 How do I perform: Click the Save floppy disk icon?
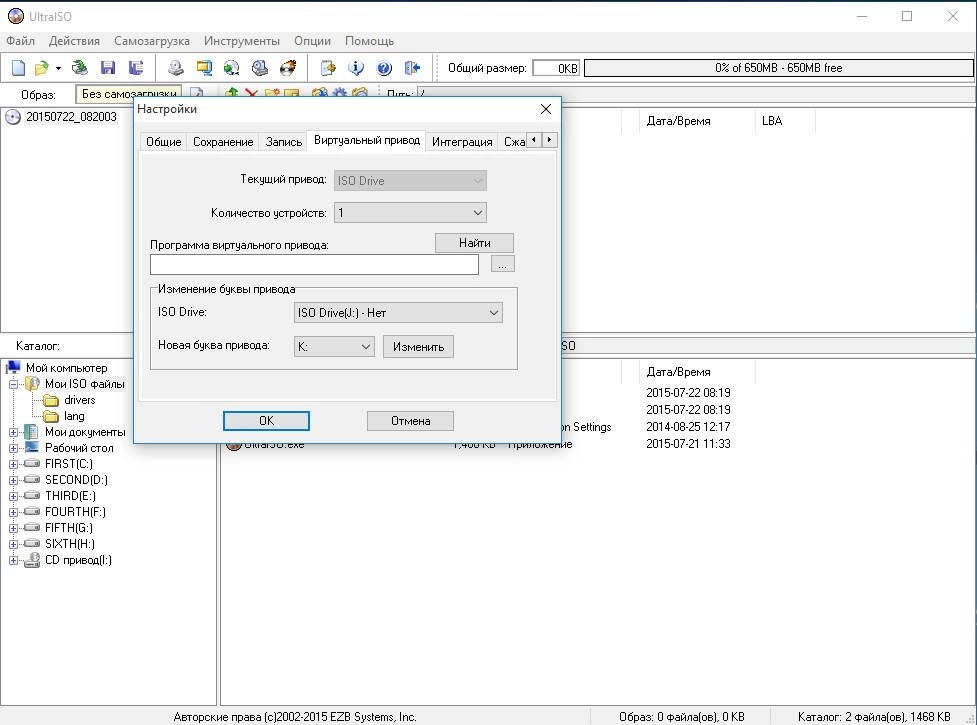point(108,67)
